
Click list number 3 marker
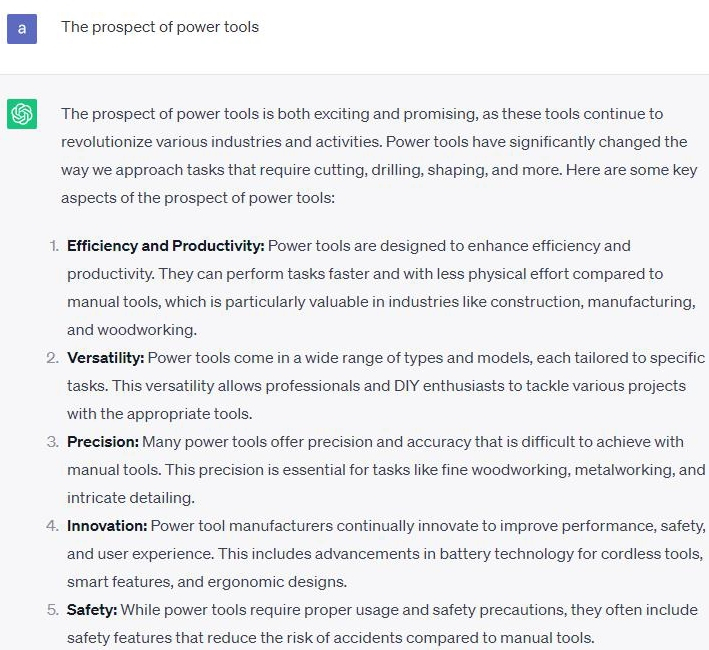(53, 442)
